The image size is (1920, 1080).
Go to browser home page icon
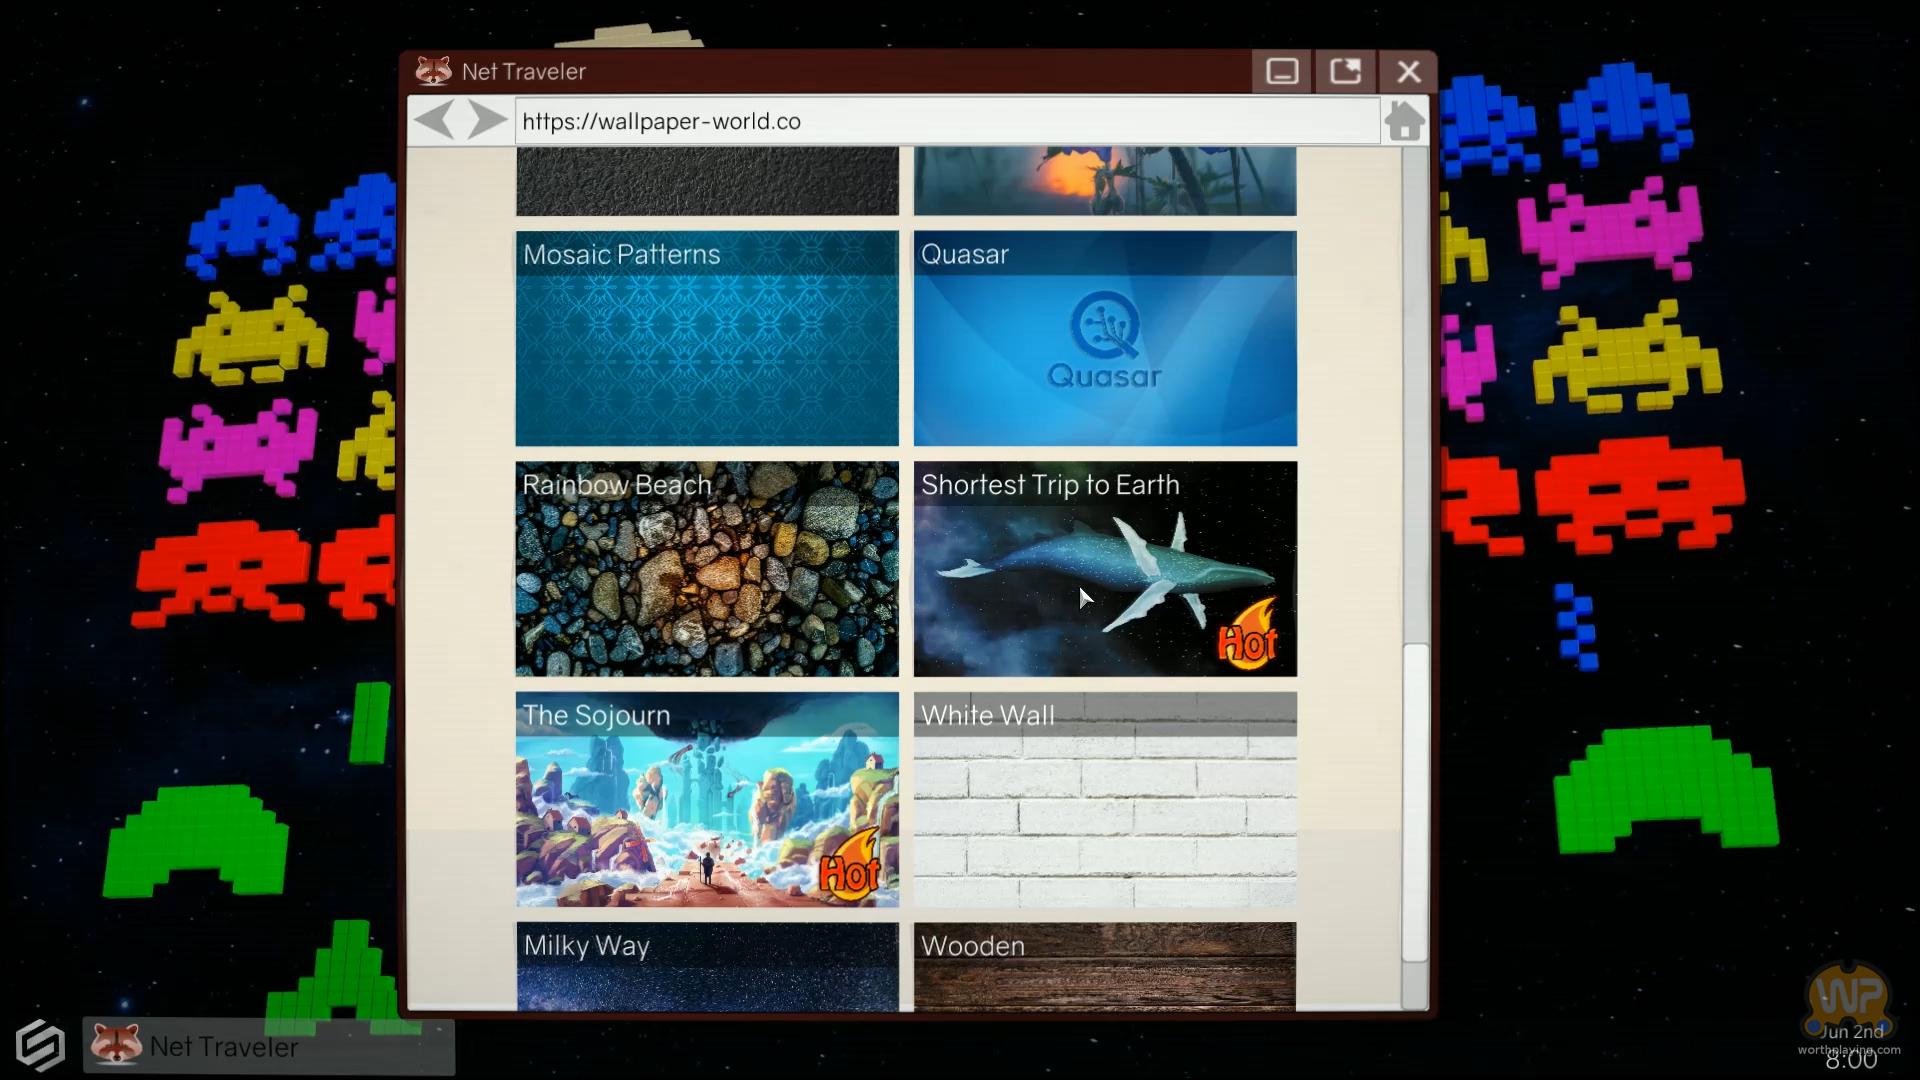click(1404, 121)
